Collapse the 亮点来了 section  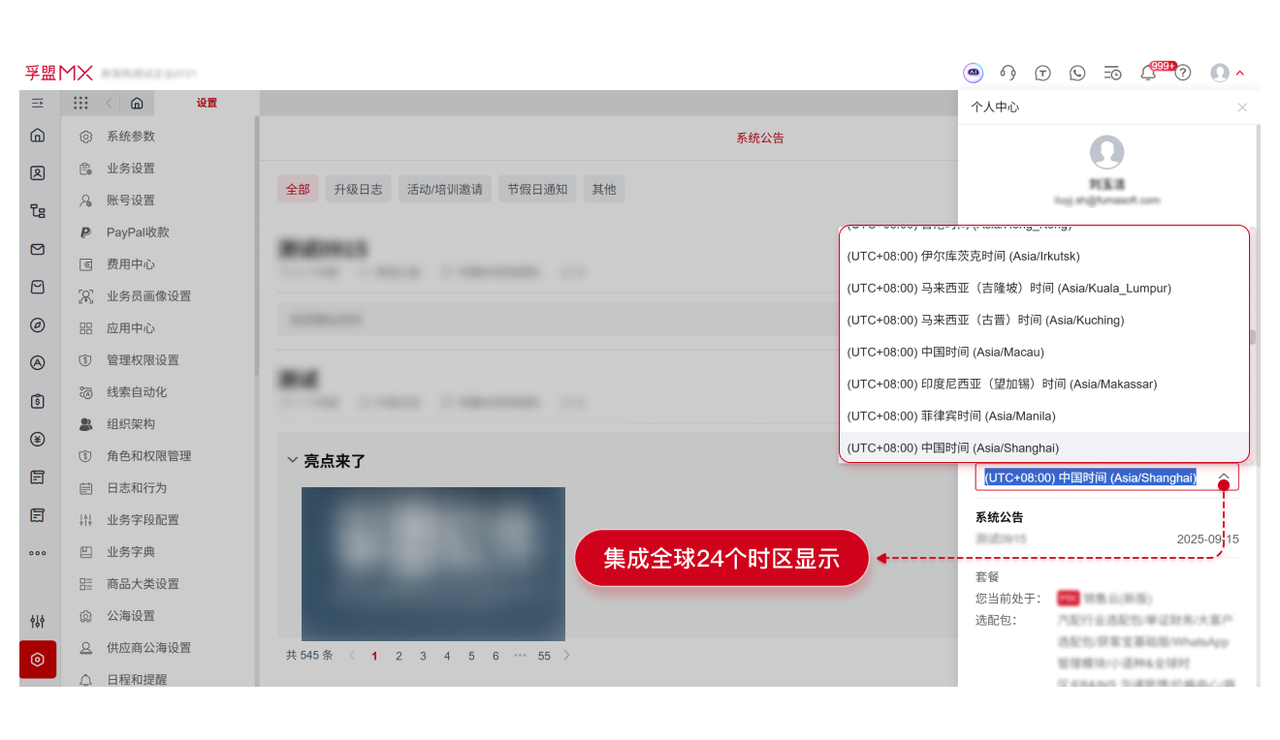click(293, 460)
